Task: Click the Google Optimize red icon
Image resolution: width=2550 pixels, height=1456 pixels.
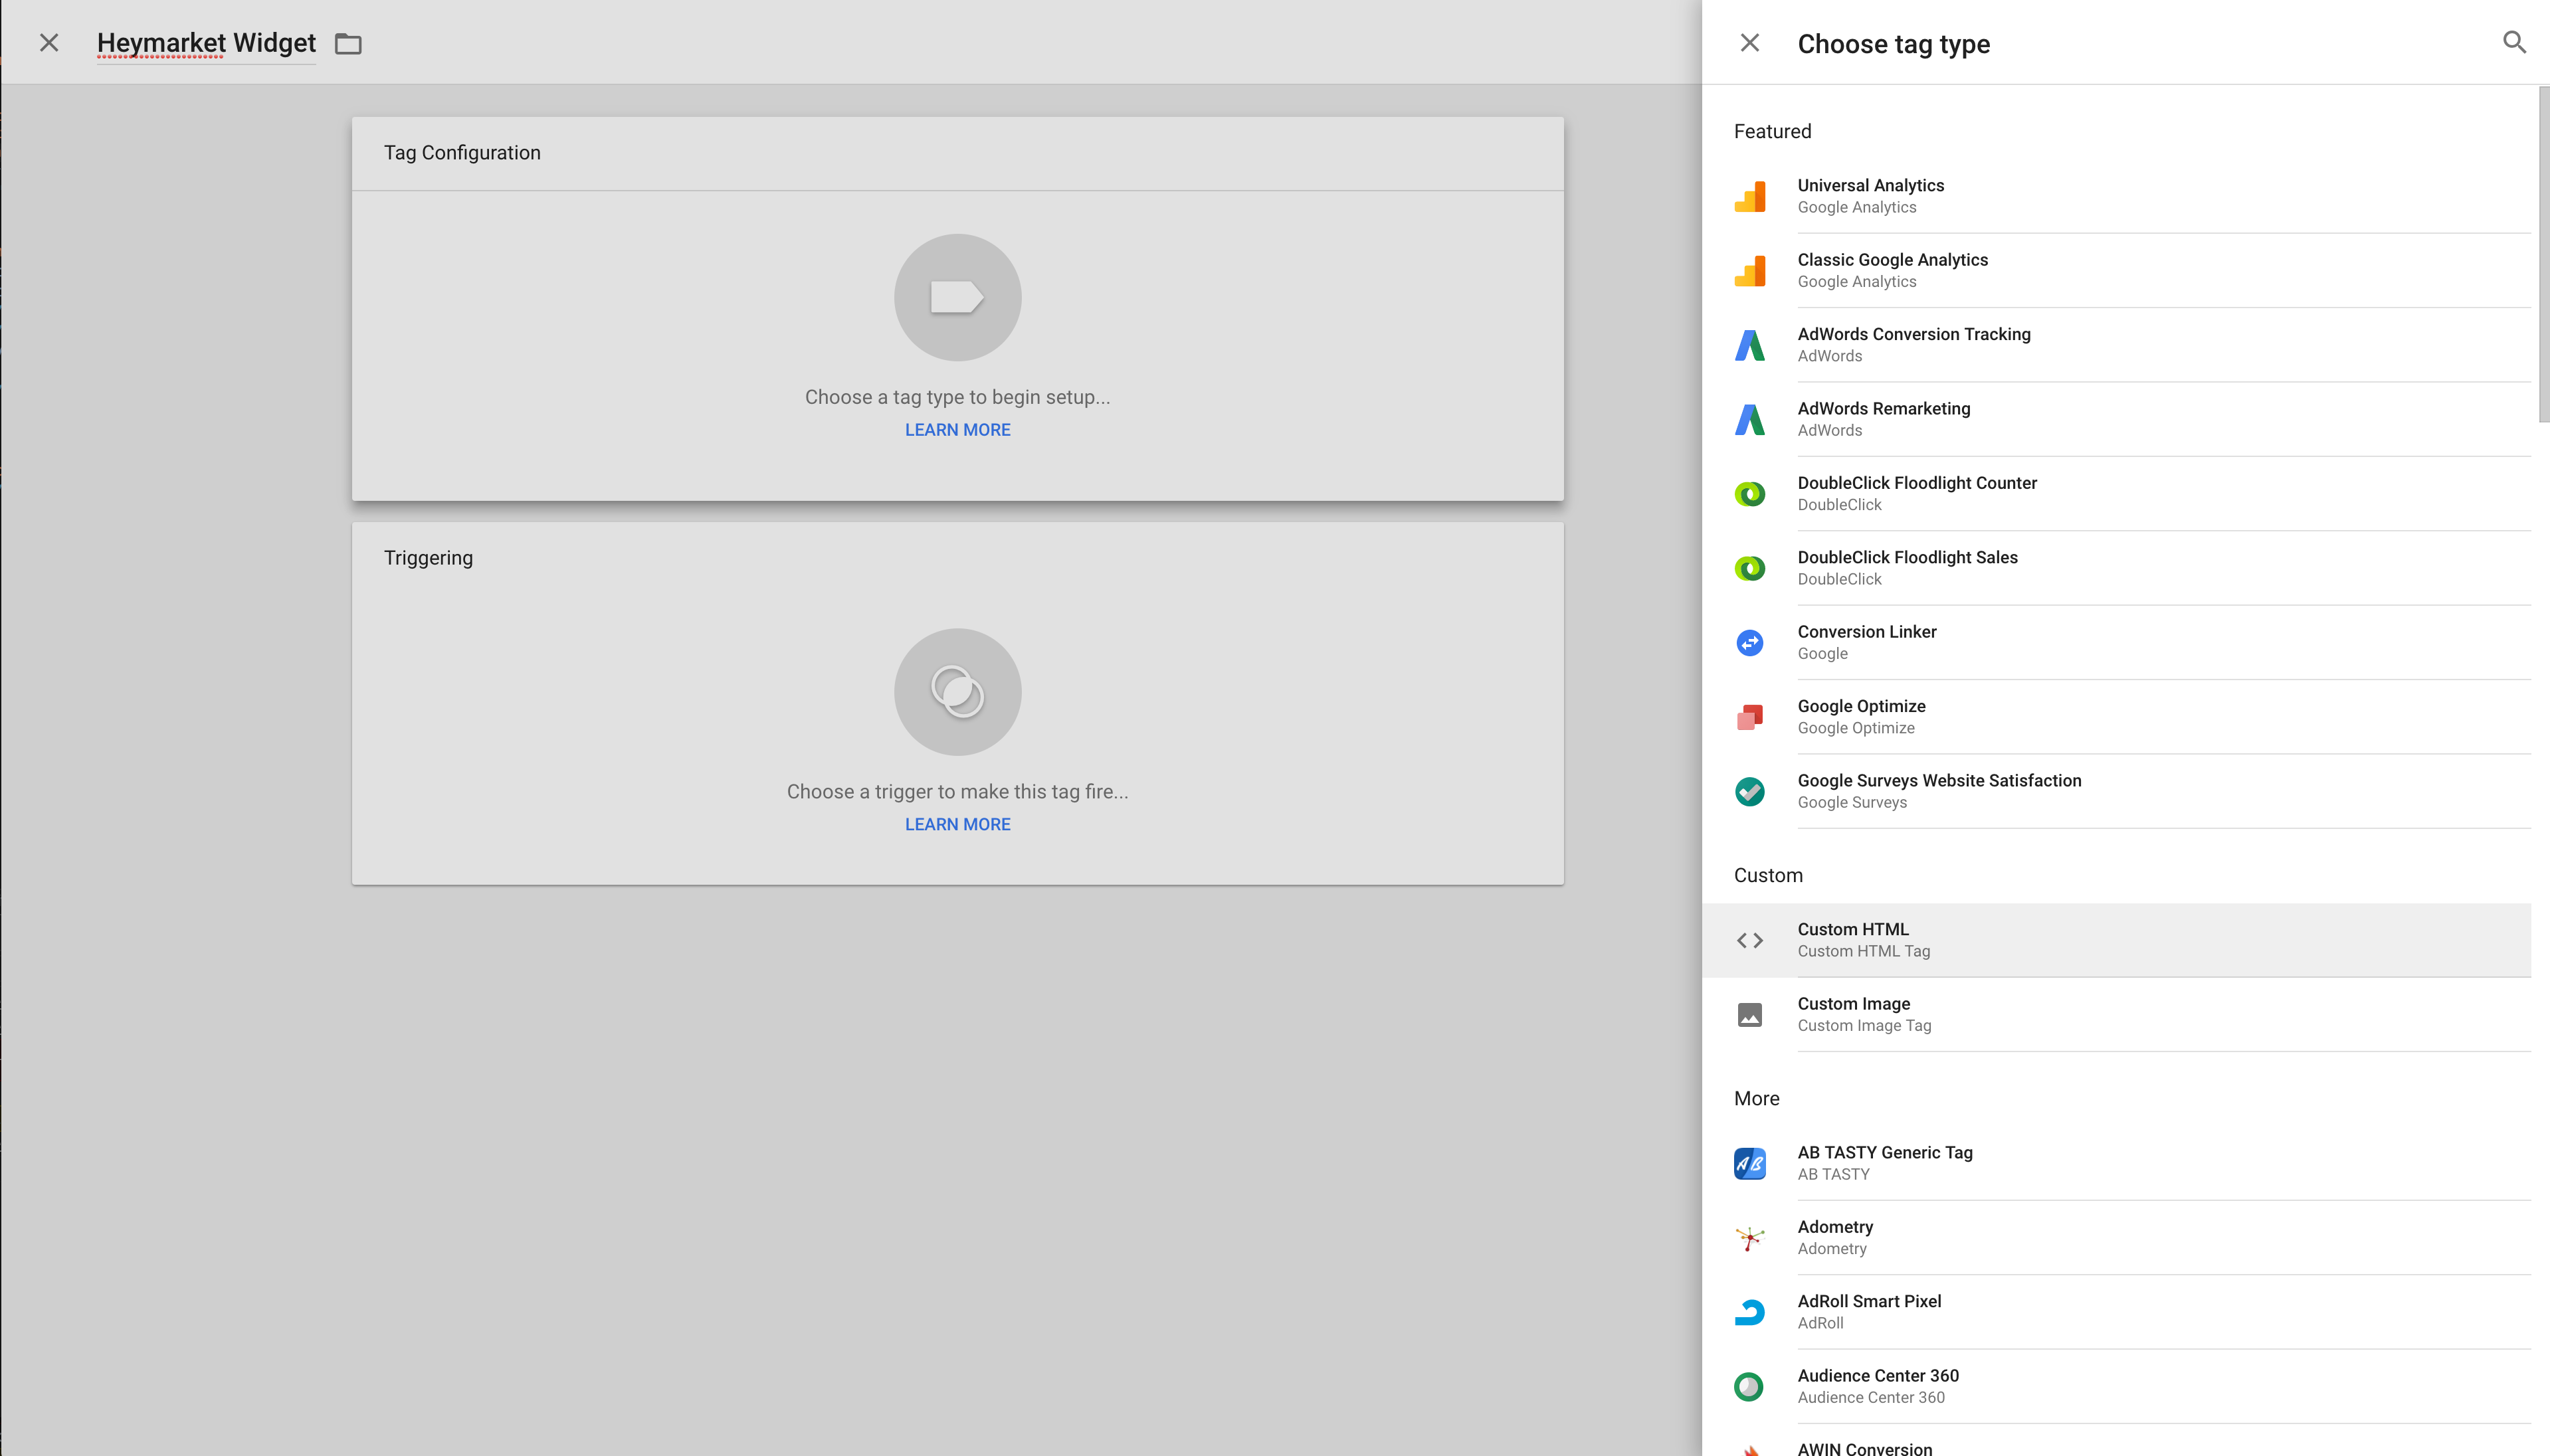Action: tap(1749, 717)
